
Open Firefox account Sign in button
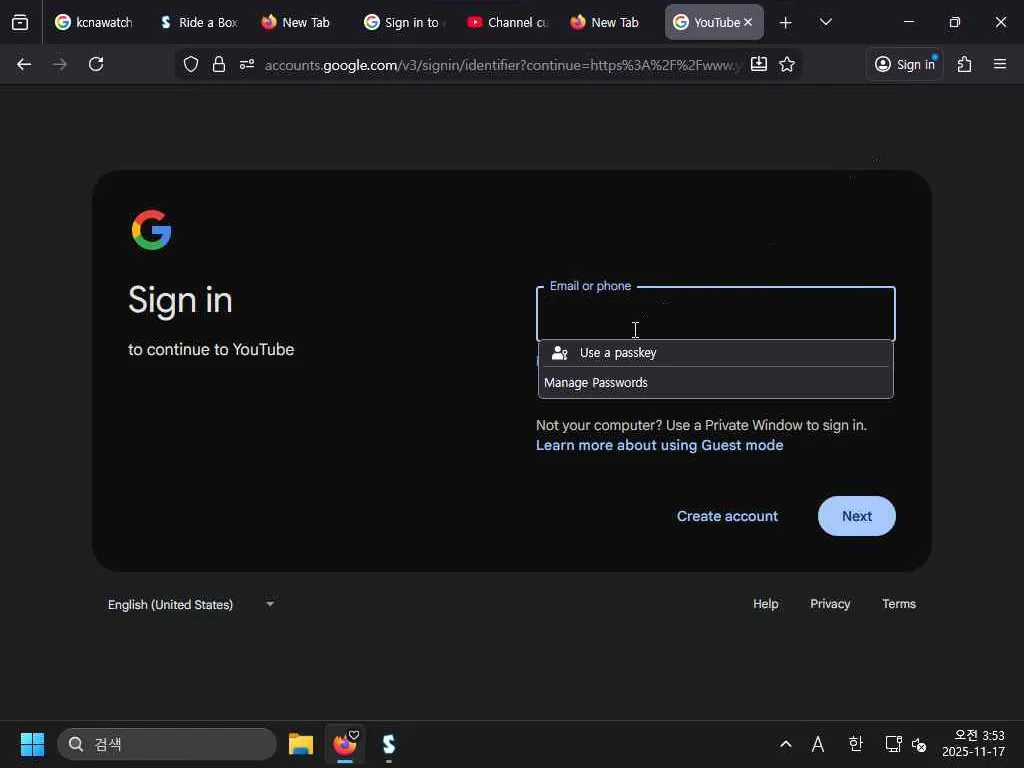coord(904,64)
